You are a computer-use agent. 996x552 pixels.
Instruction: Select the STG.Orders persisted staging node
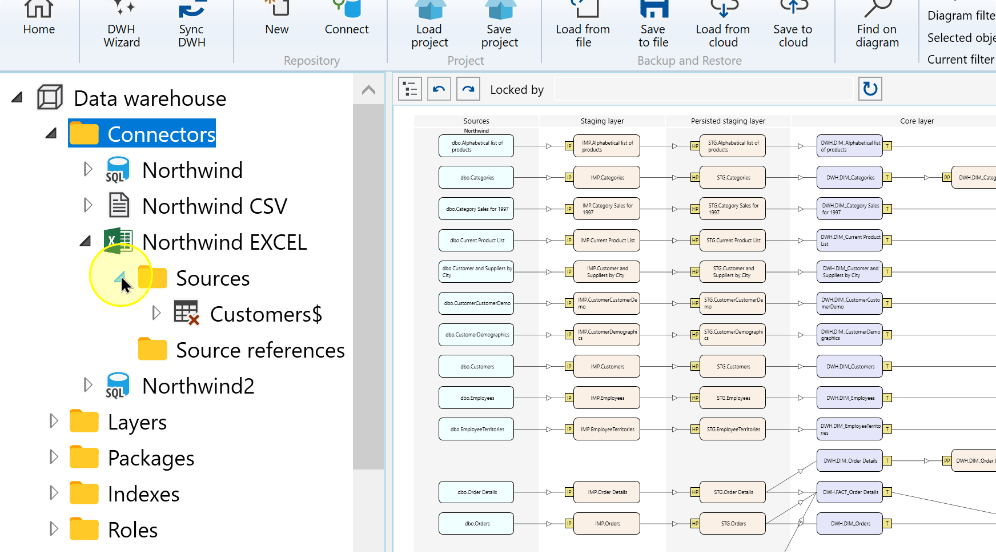coord(732,523)
